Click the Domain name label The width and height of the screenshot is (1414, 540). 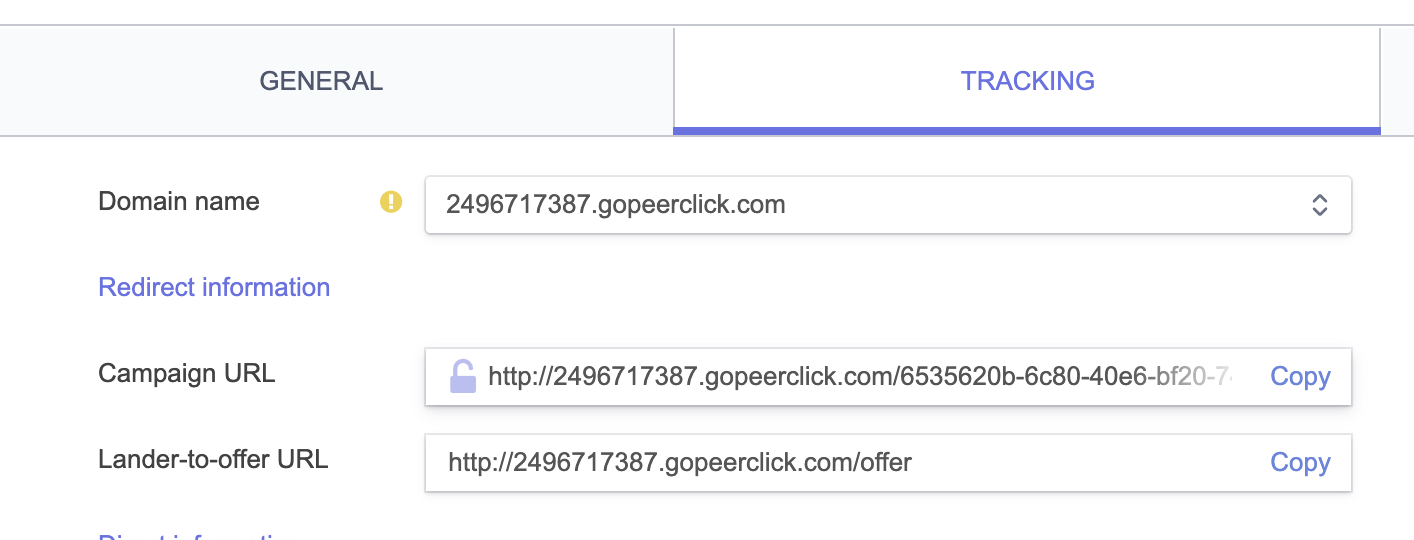point(179,202)
